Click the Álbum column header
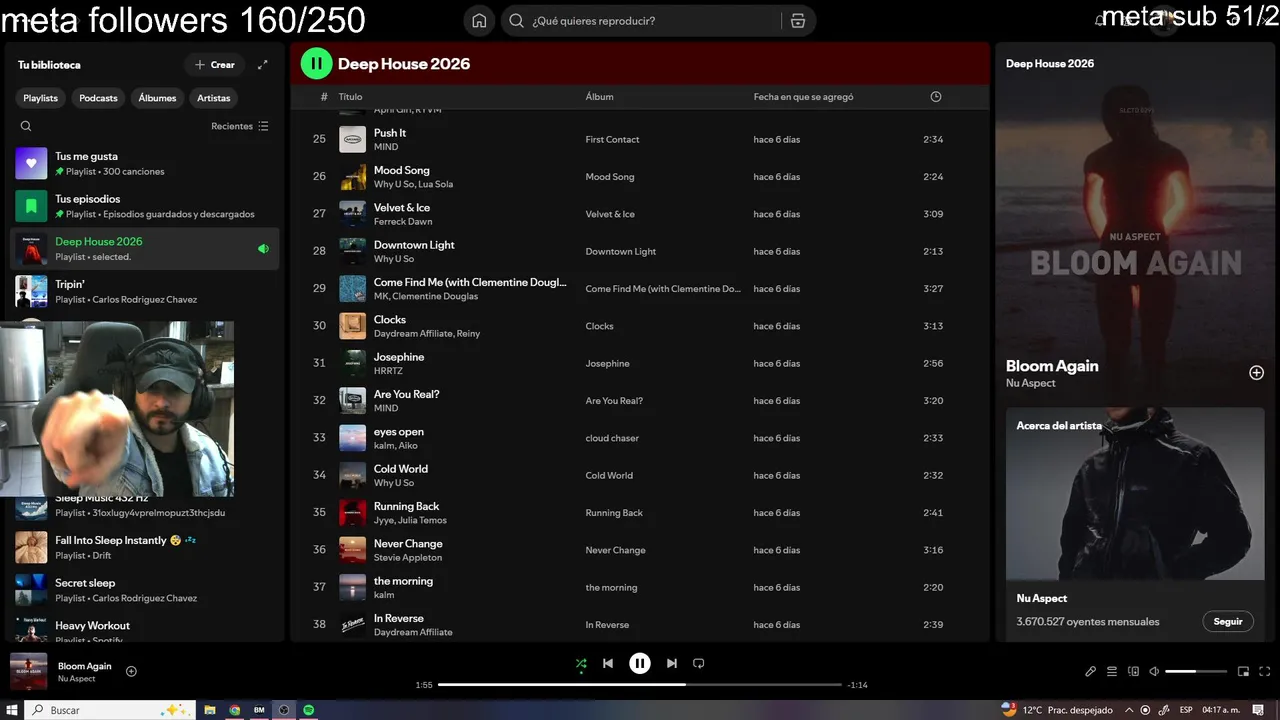 coord(599,97)
